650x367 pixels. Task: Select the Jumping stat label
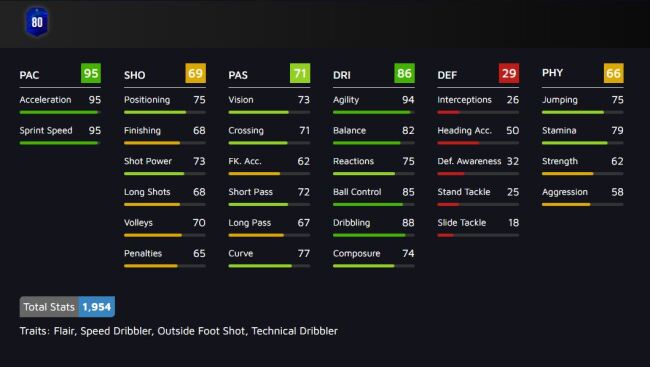(x=560, y=100)
